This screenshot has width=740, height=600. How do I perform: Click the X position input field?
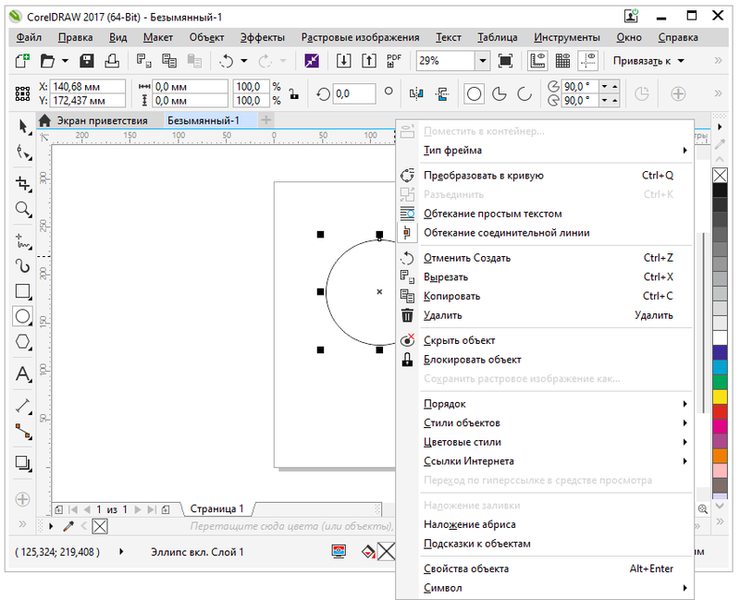coord(87,86)
